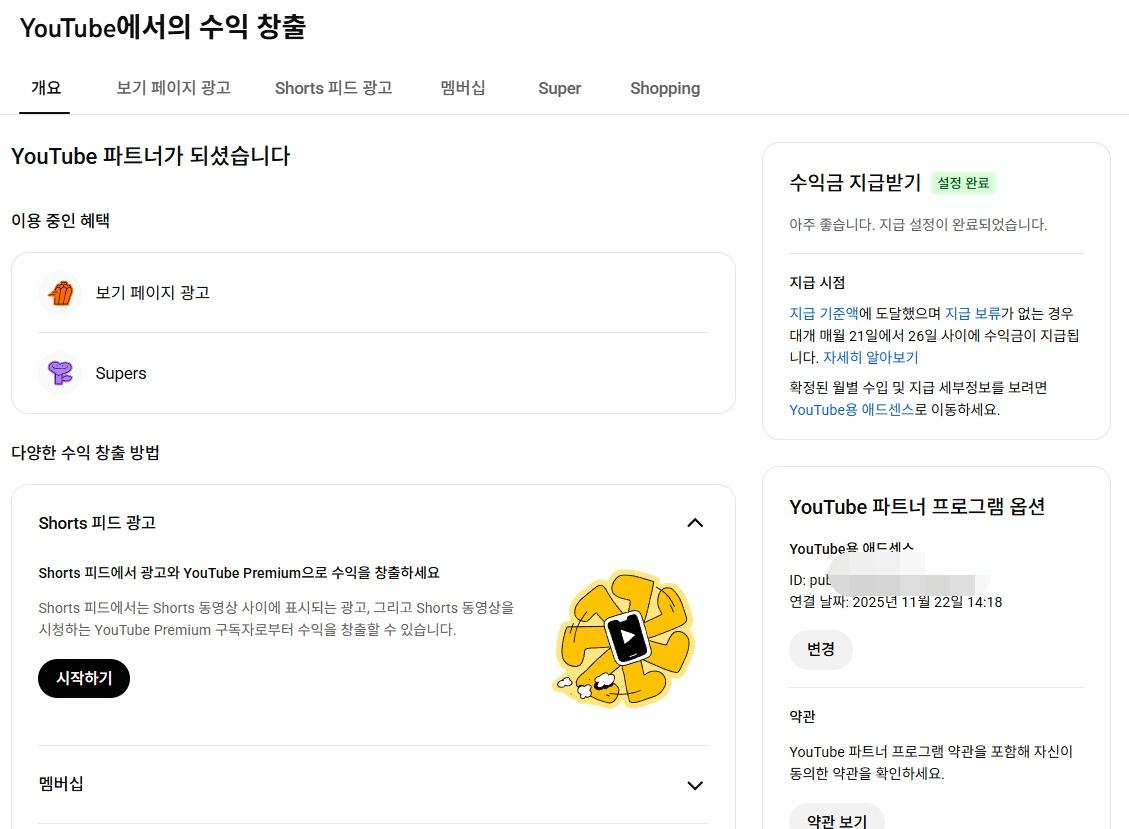Click the popcorn icon for 보기 페이지 광고
The image size is (1129, 829).
tap(60, 293)
